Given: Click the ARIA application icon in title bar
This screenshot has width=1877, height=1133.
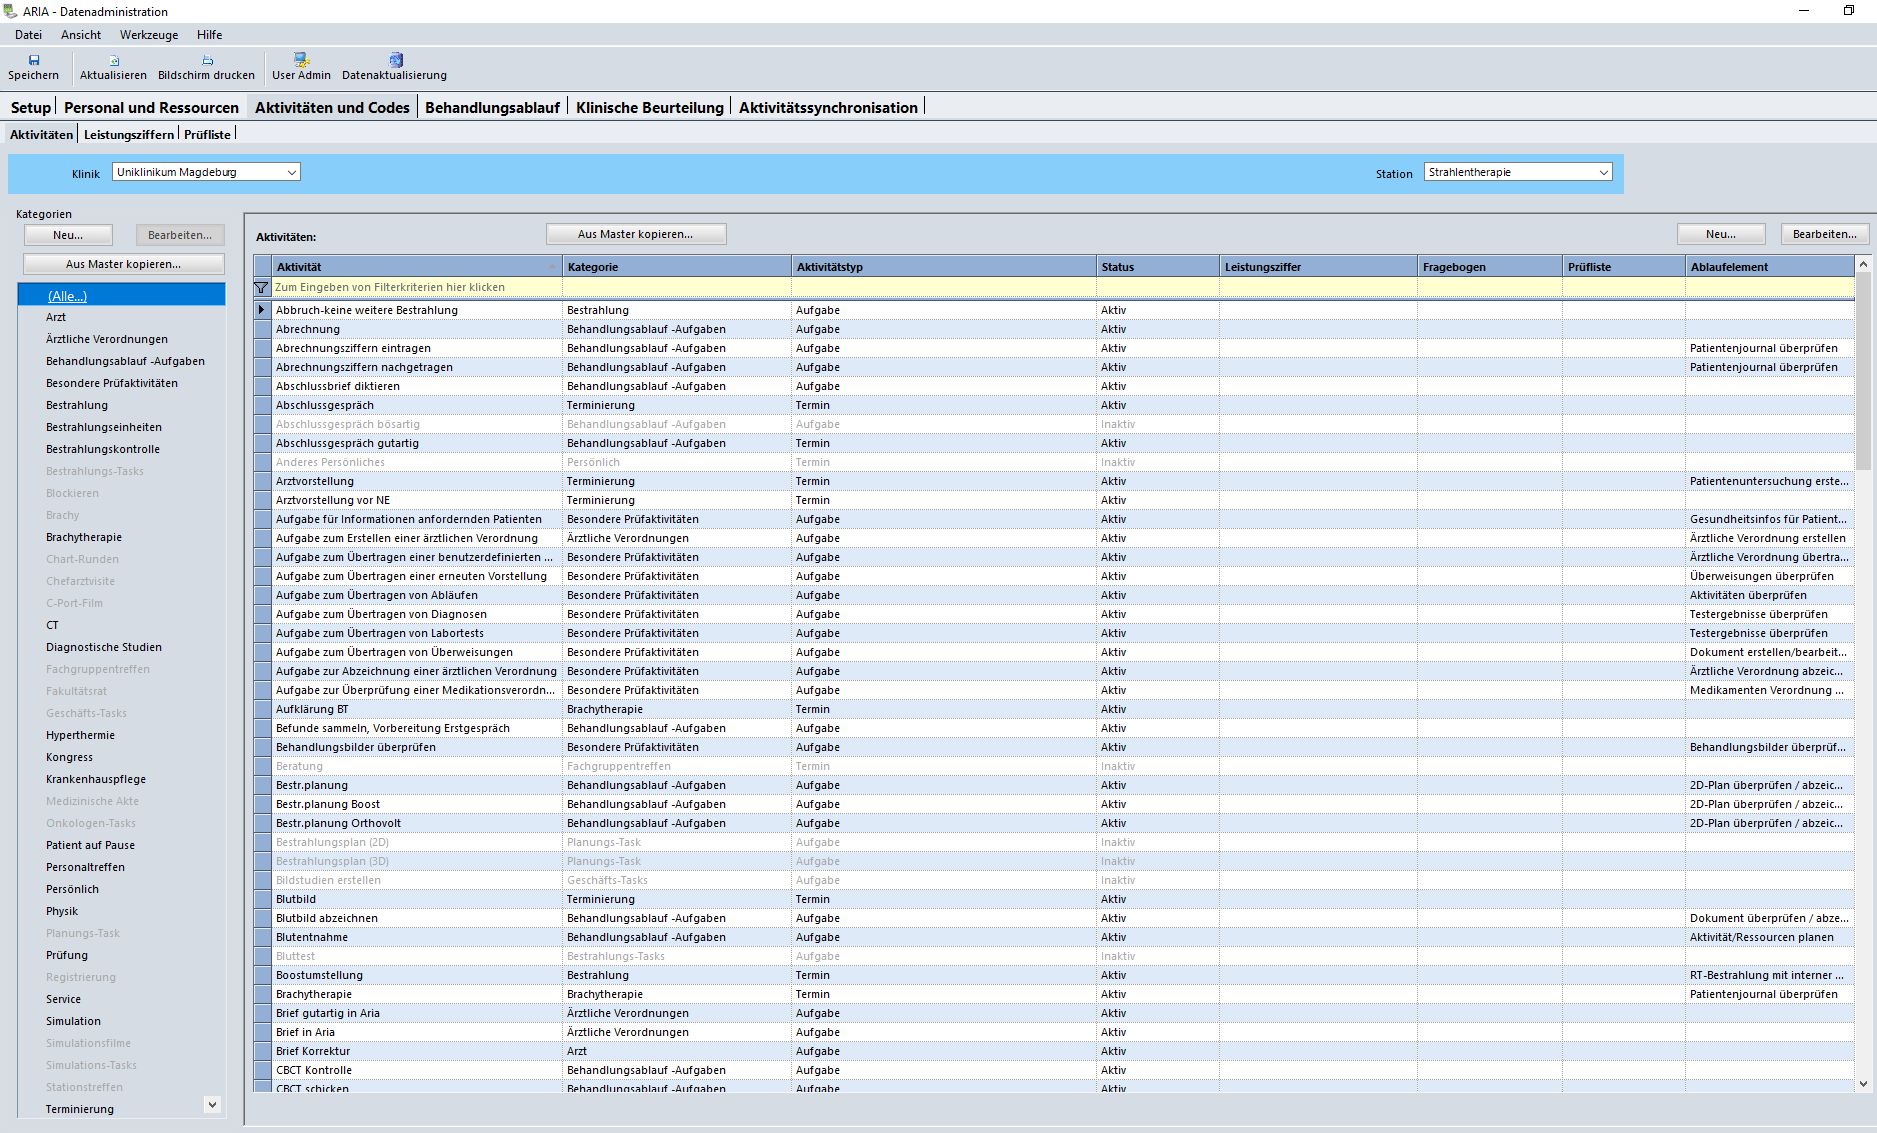Looking at the screenshot, I should pyautogui.click(x=10, y=11).
